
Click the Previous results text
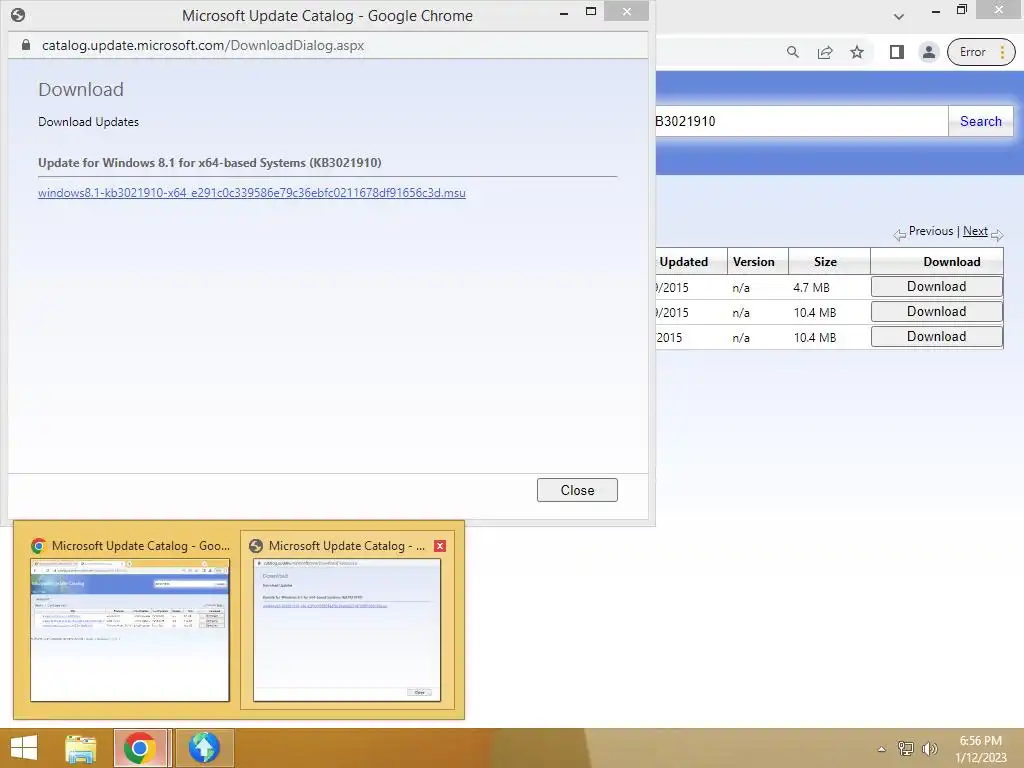[931, 231]
